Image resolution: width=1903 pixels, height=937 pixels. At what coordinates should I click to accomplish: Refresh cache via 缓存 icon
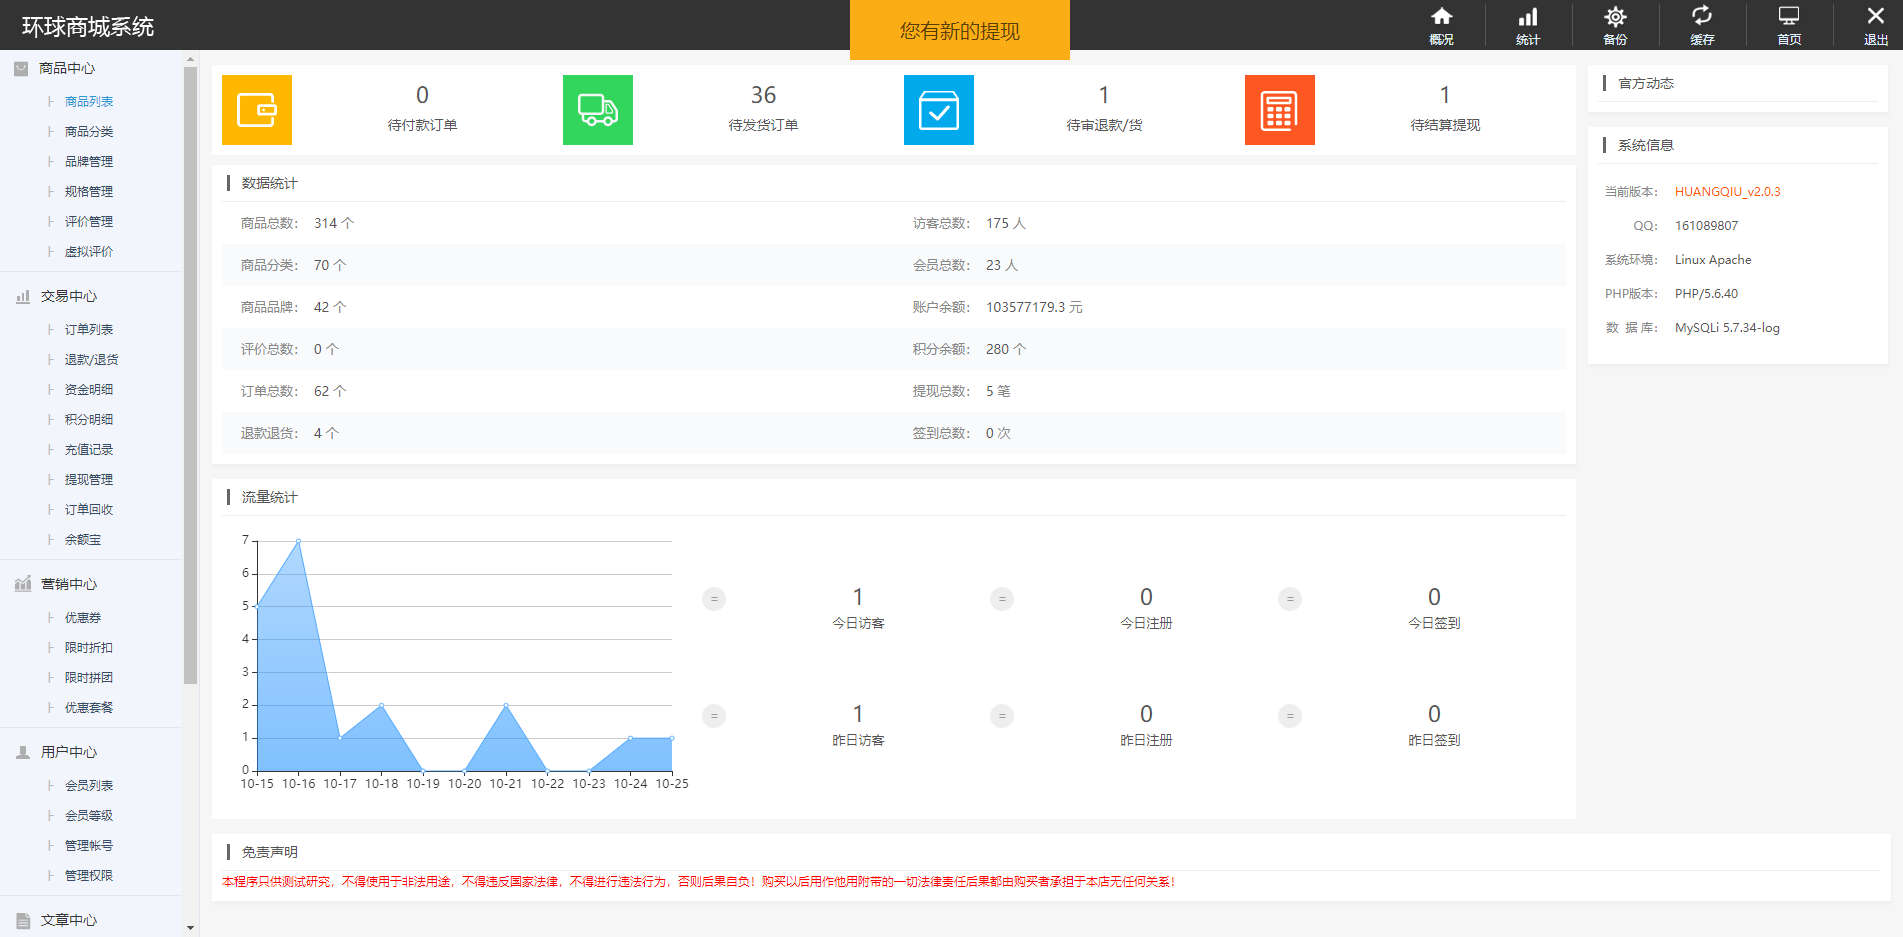click(1702, 16)
